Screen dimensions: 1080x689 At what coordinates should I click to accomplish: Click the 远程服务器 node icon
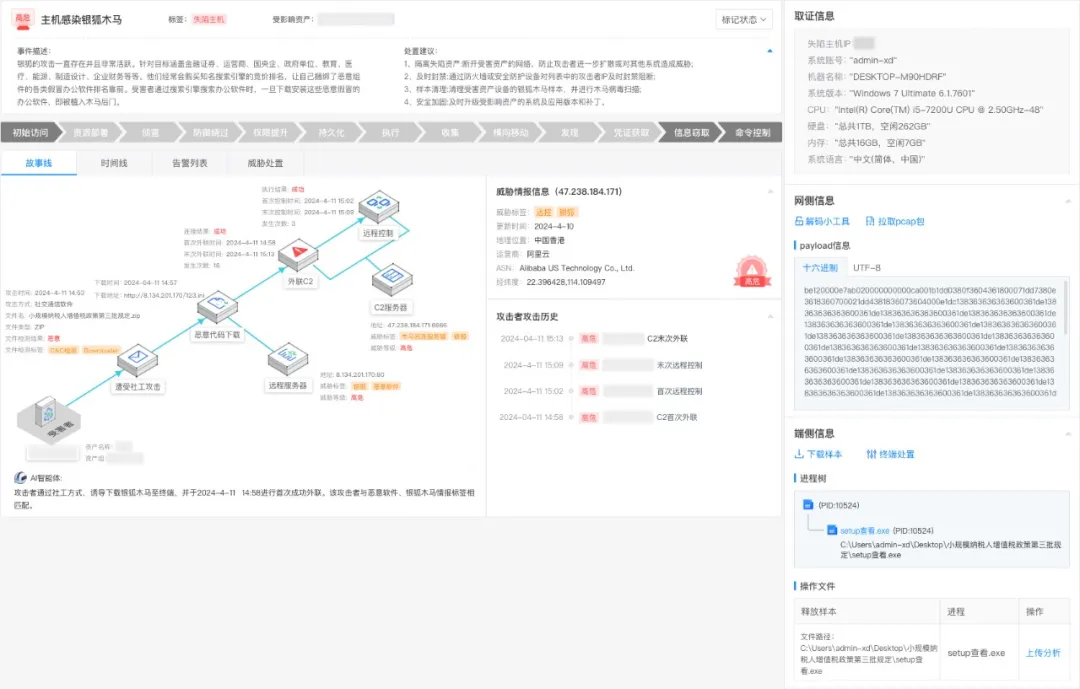pyautogui.click(x=288, y=356)
